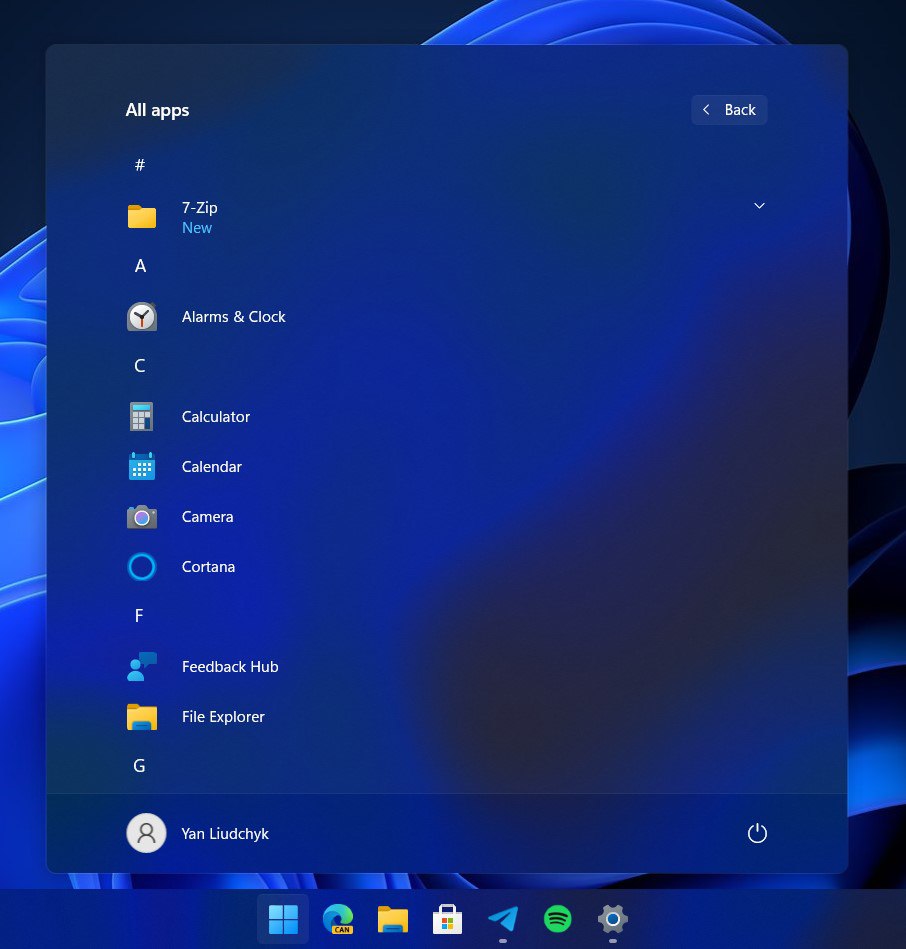This screenshot has height=949, width=906.
Task: Open the Calendar app icon
Action: 142,467
